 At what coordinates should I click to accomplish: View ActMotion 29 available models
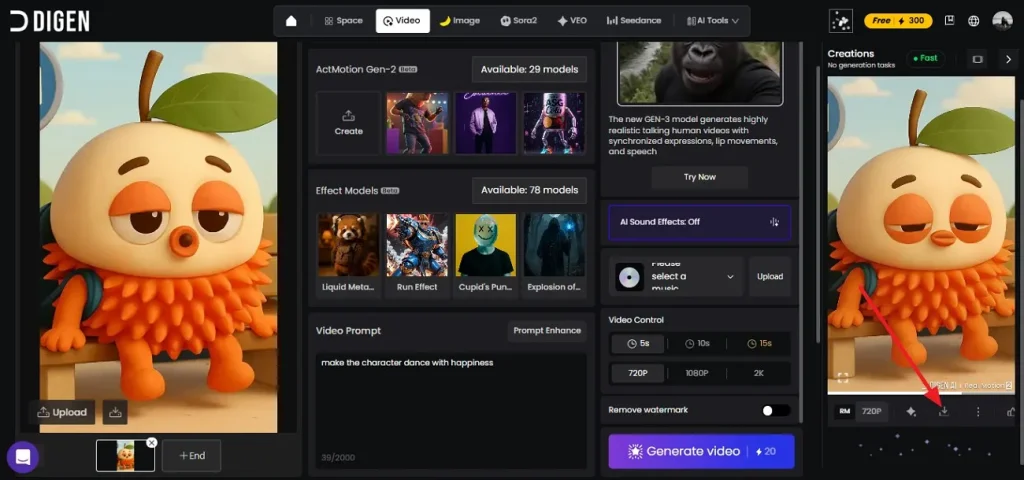click(530, 69)
